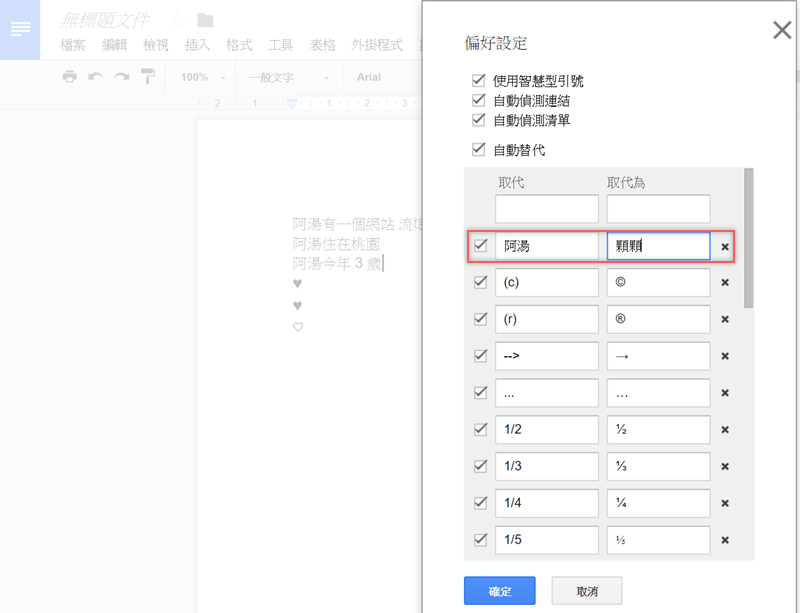
Task: Uncheck the 1/5 substitution checkbox
Action: pos(481,540)
